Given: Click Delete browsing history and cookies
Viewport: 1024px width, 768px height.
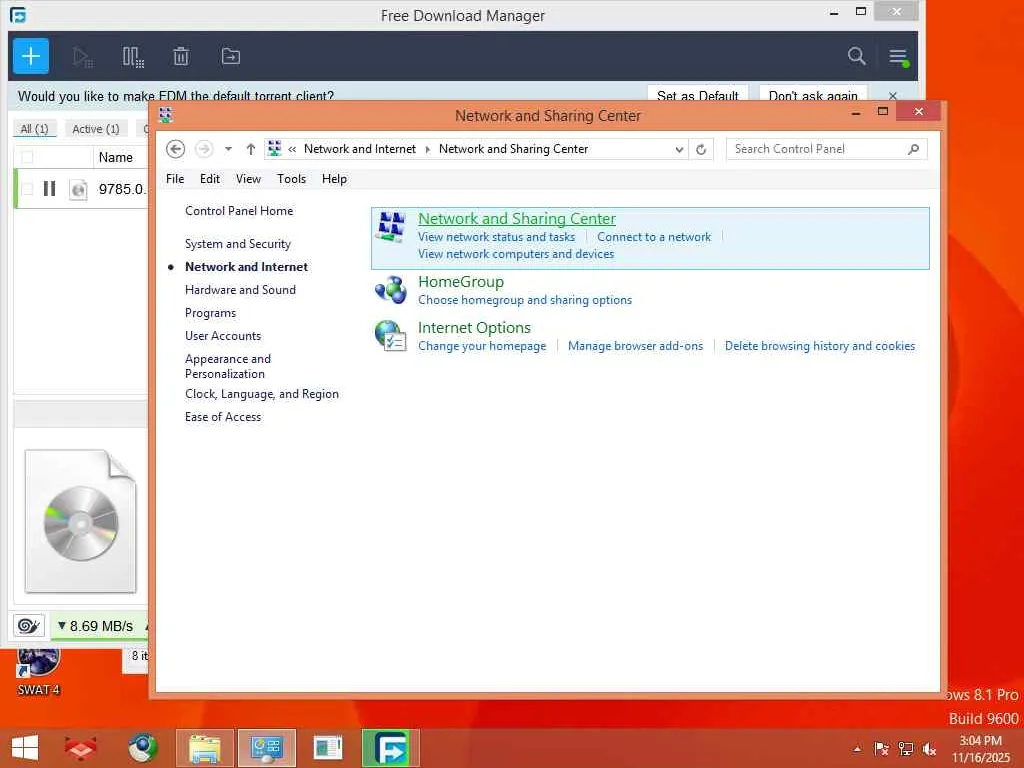Looking at the screenshot, I should click(x=820, y=346).
